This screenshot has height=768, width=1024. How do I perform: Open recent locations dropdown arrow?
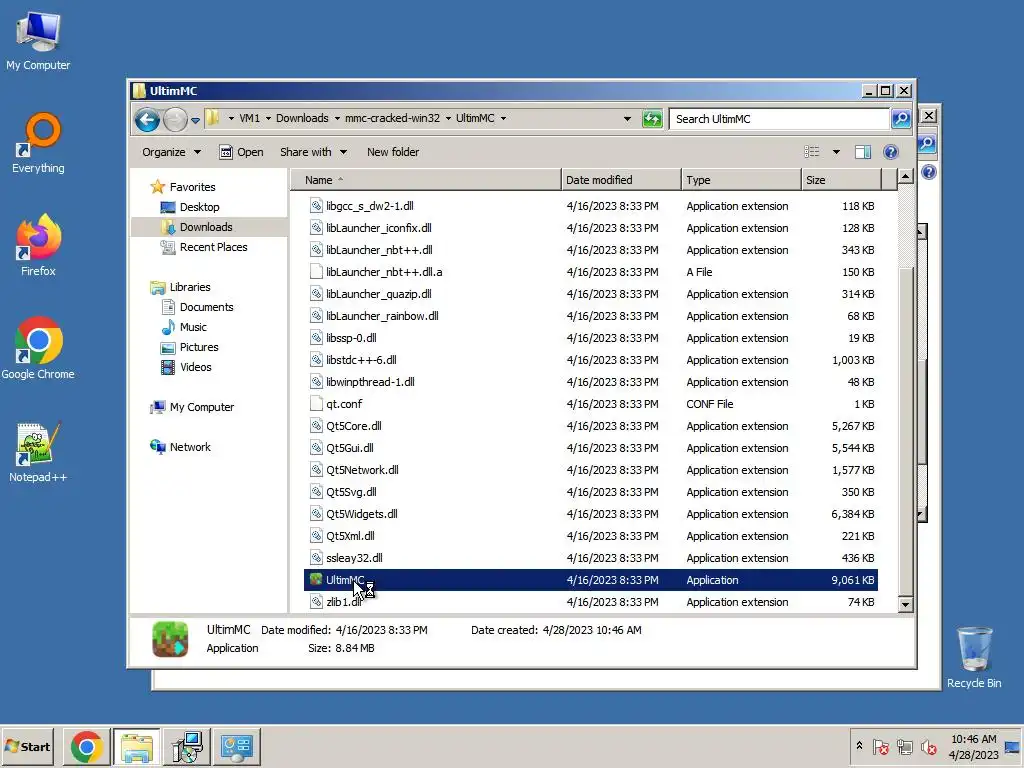(195, 120)
